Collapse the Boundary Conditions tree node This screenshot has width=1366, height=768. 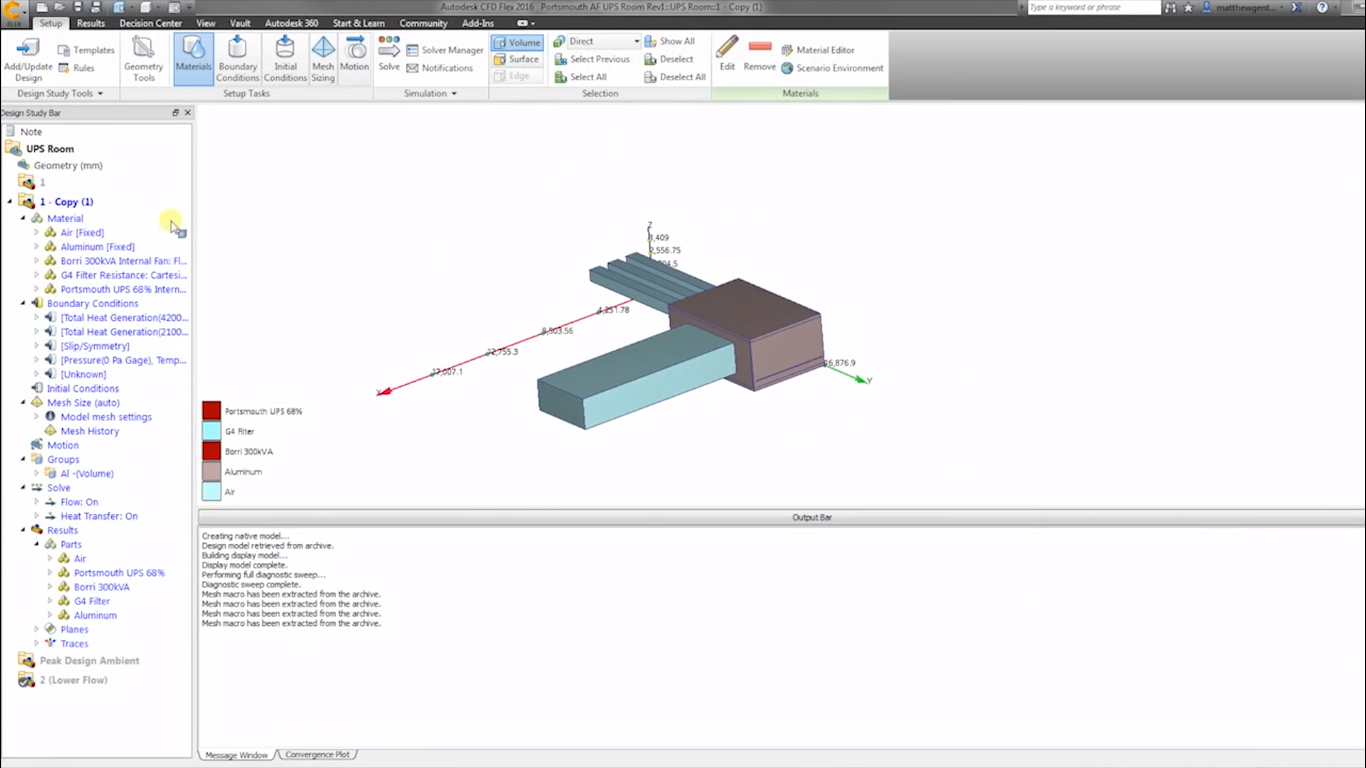23,303
